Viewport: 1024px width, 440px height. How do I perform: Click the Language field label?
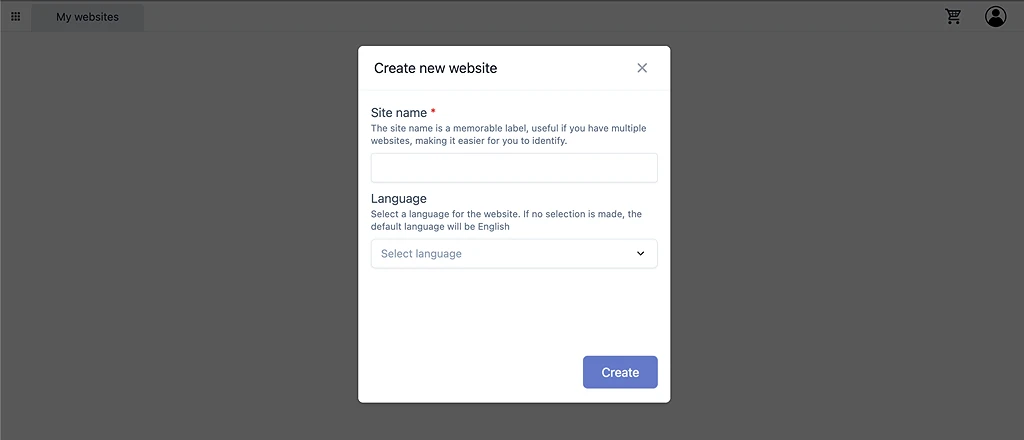[398, 199]
